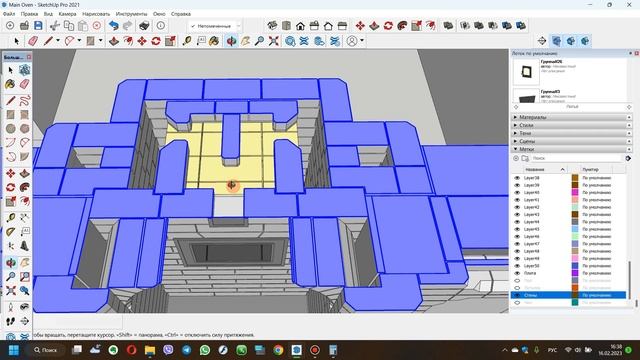This screenshot has height=360, width=640.
Task: Open the Справка menu
Action: pos(181,14)
